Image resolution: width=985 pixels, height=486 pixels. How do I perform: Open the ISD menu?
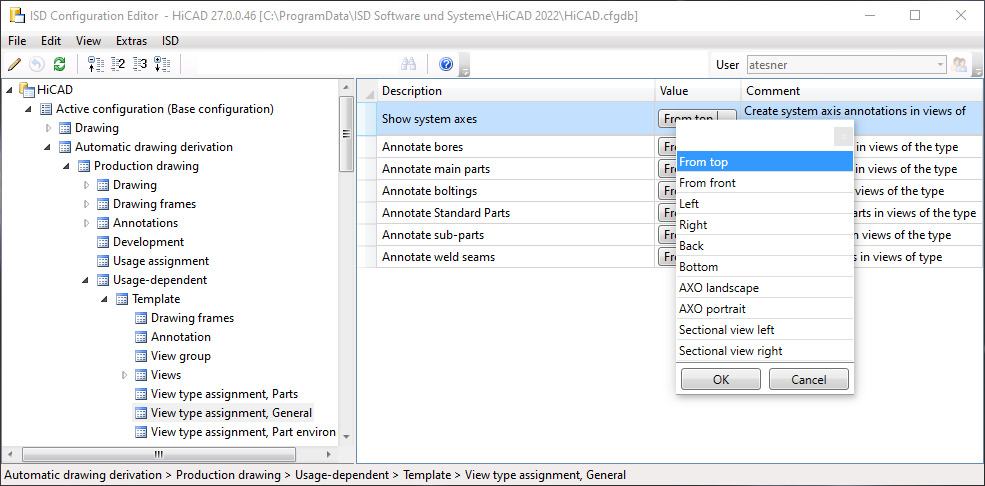[170, 41]
